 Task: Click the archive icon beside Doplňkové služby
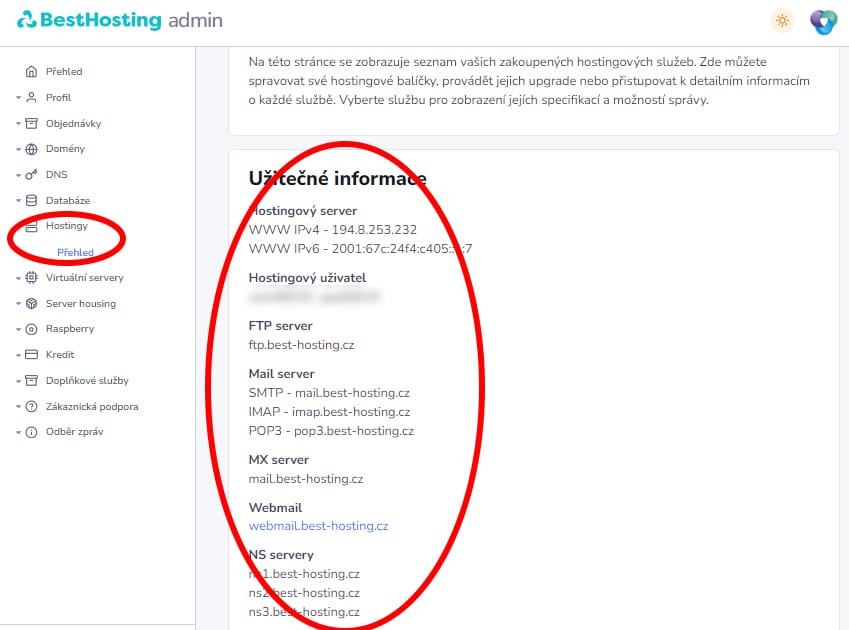point(32,380)
